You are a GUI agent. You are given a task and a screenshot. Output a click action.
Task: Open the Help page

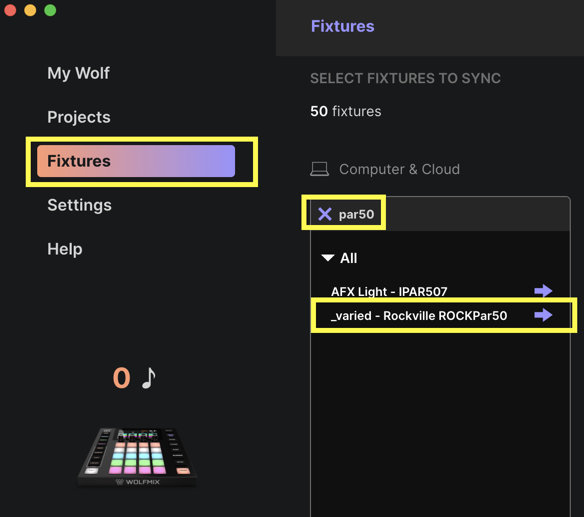[x=65, y=249]
